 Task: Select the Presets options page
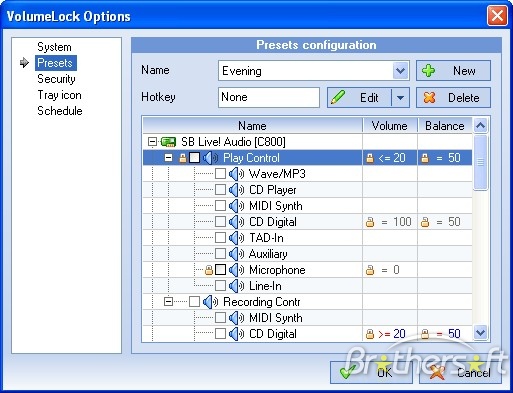55,63
